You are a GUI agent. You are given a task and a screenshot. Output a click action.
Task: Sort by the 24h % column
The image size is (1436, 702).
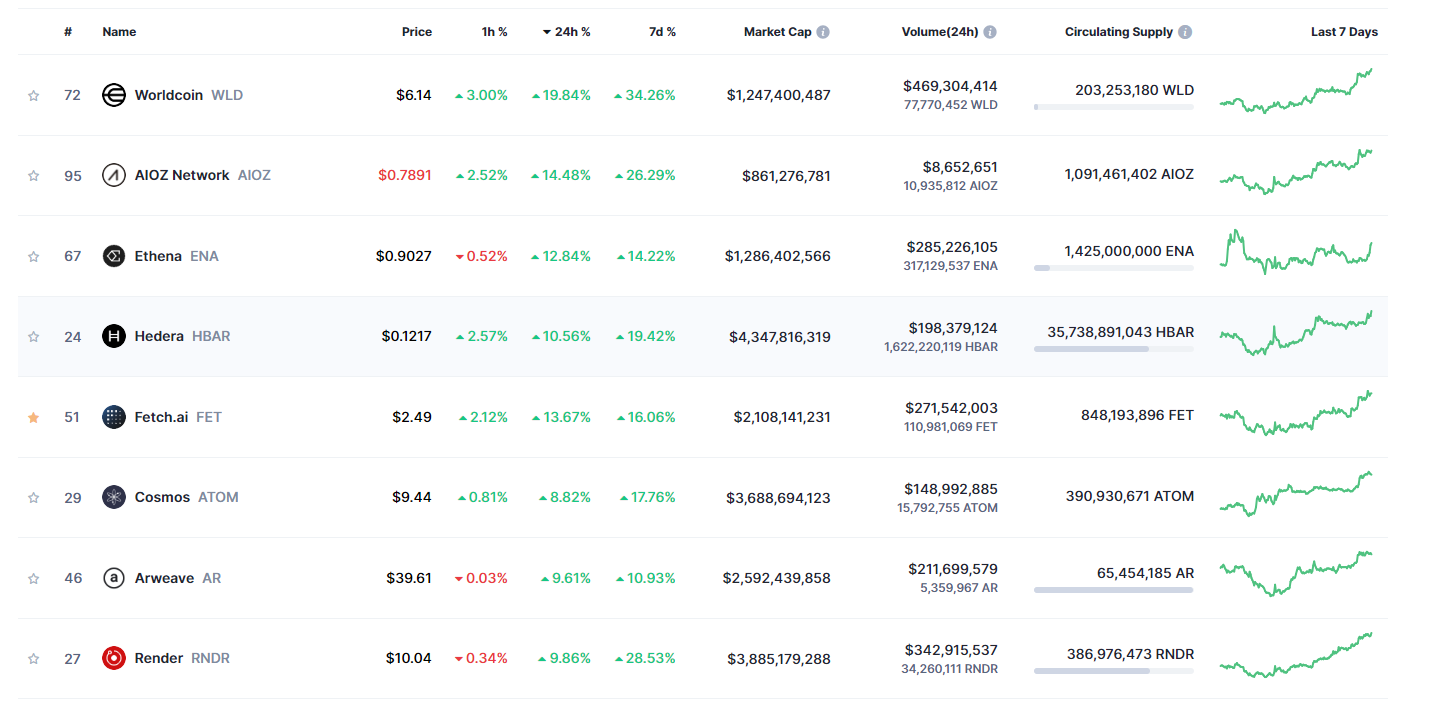pos(566,32)
